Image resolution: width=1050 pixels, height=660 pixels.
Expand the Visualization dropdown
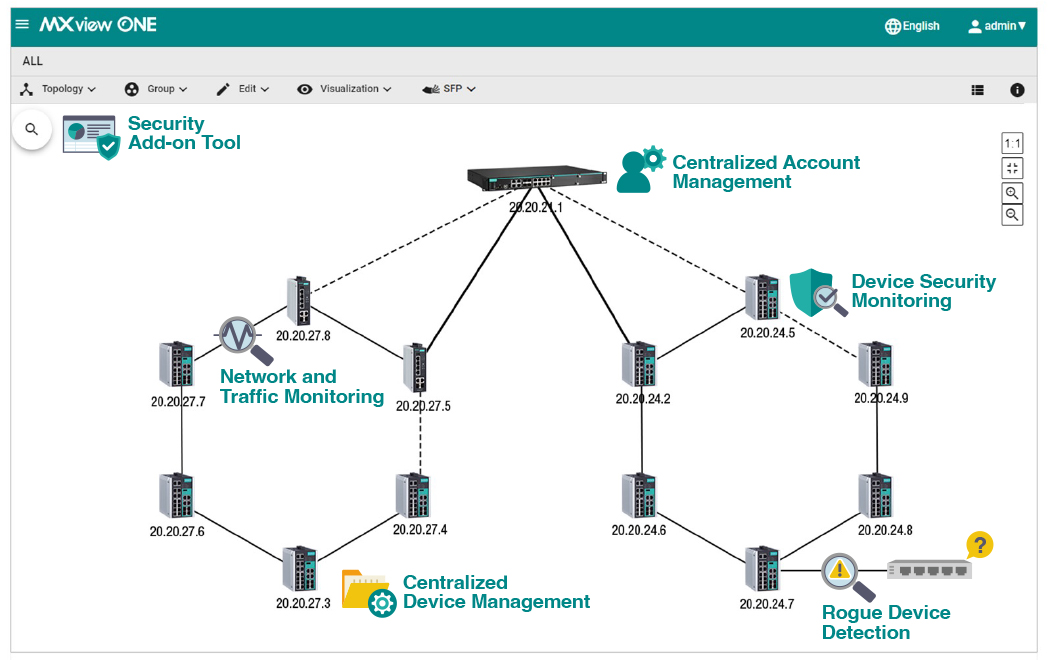click(345, 89)
